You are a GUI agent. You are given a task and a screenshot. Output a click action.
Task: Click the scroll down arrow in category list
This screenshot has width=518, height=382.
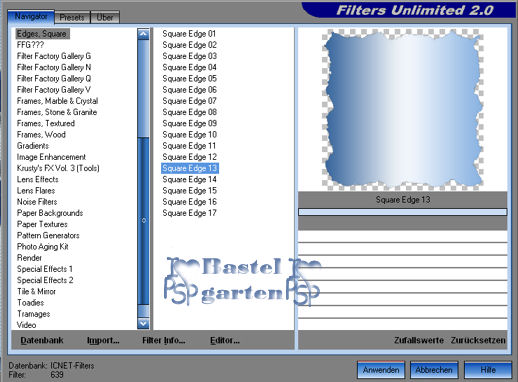click(143, 323)
